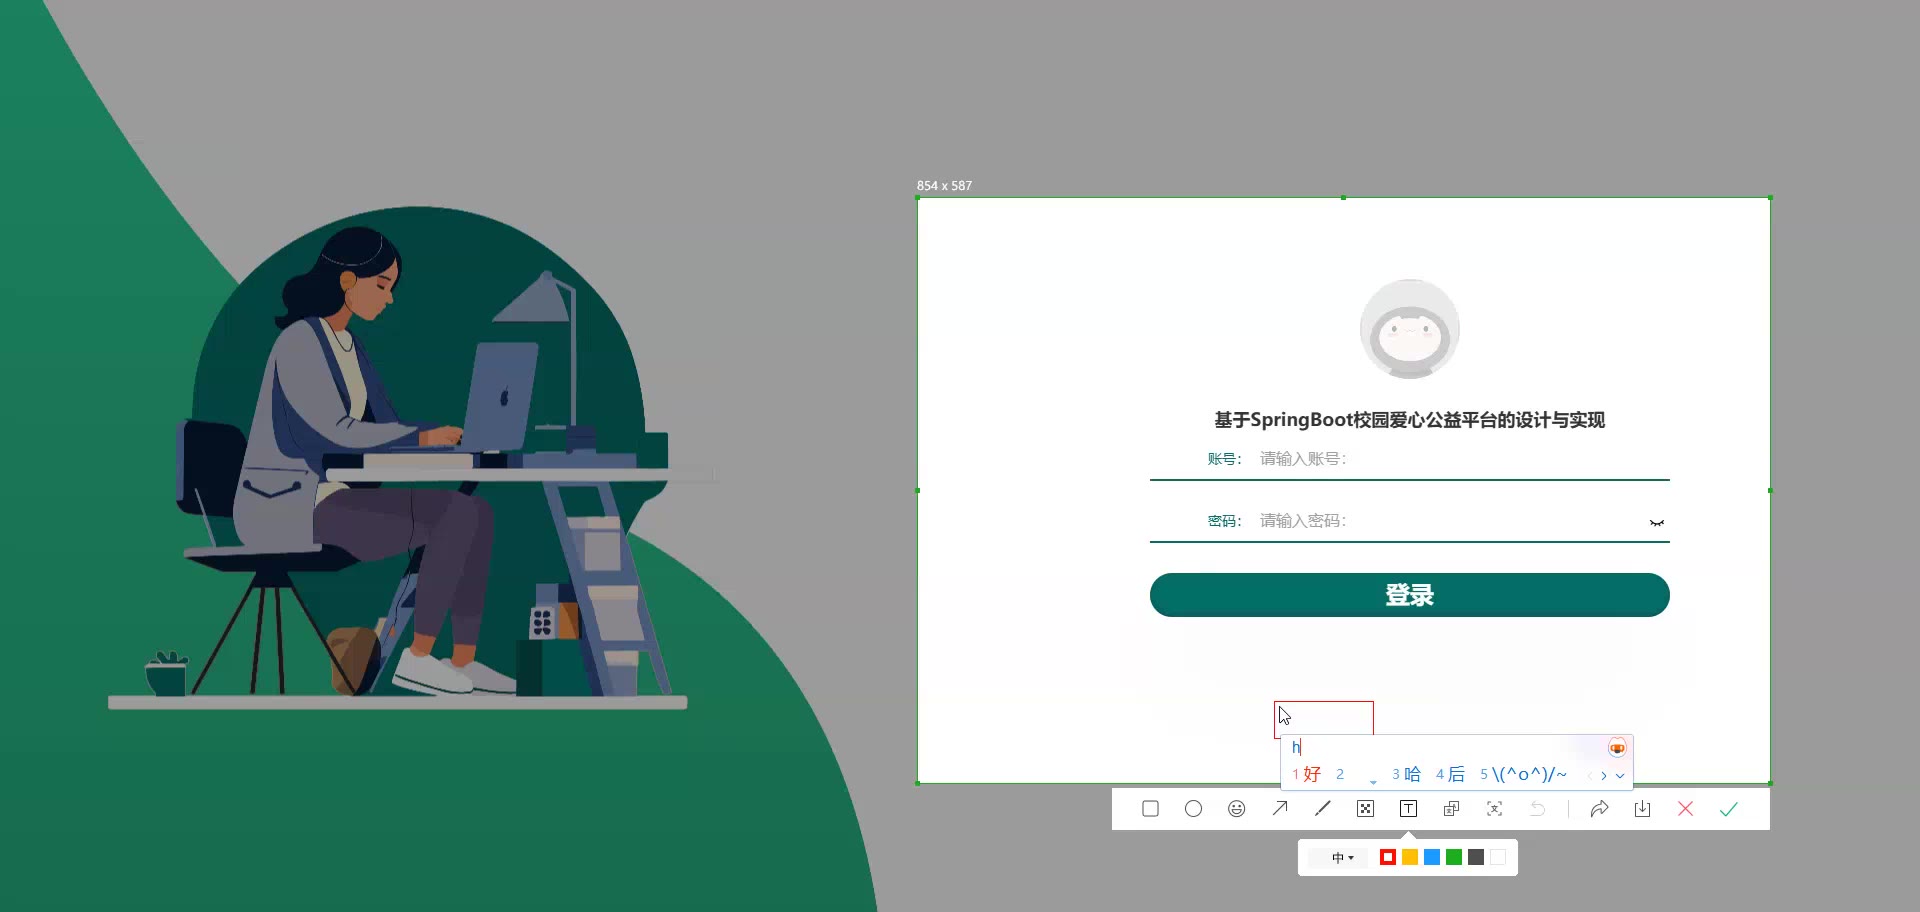Open the emoji sticker tool

[1237, 809]
